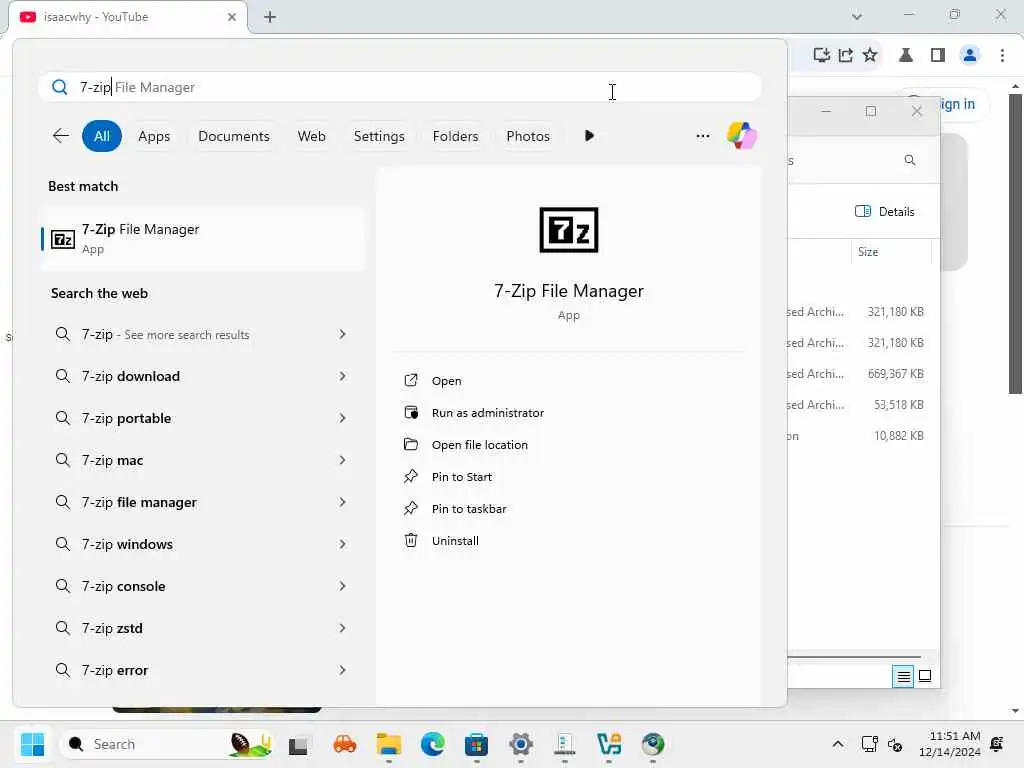Expand the "7-zip portable" suggestion chevron
The height and width of the screenshot is (768, 1024).
coord(342,418)
